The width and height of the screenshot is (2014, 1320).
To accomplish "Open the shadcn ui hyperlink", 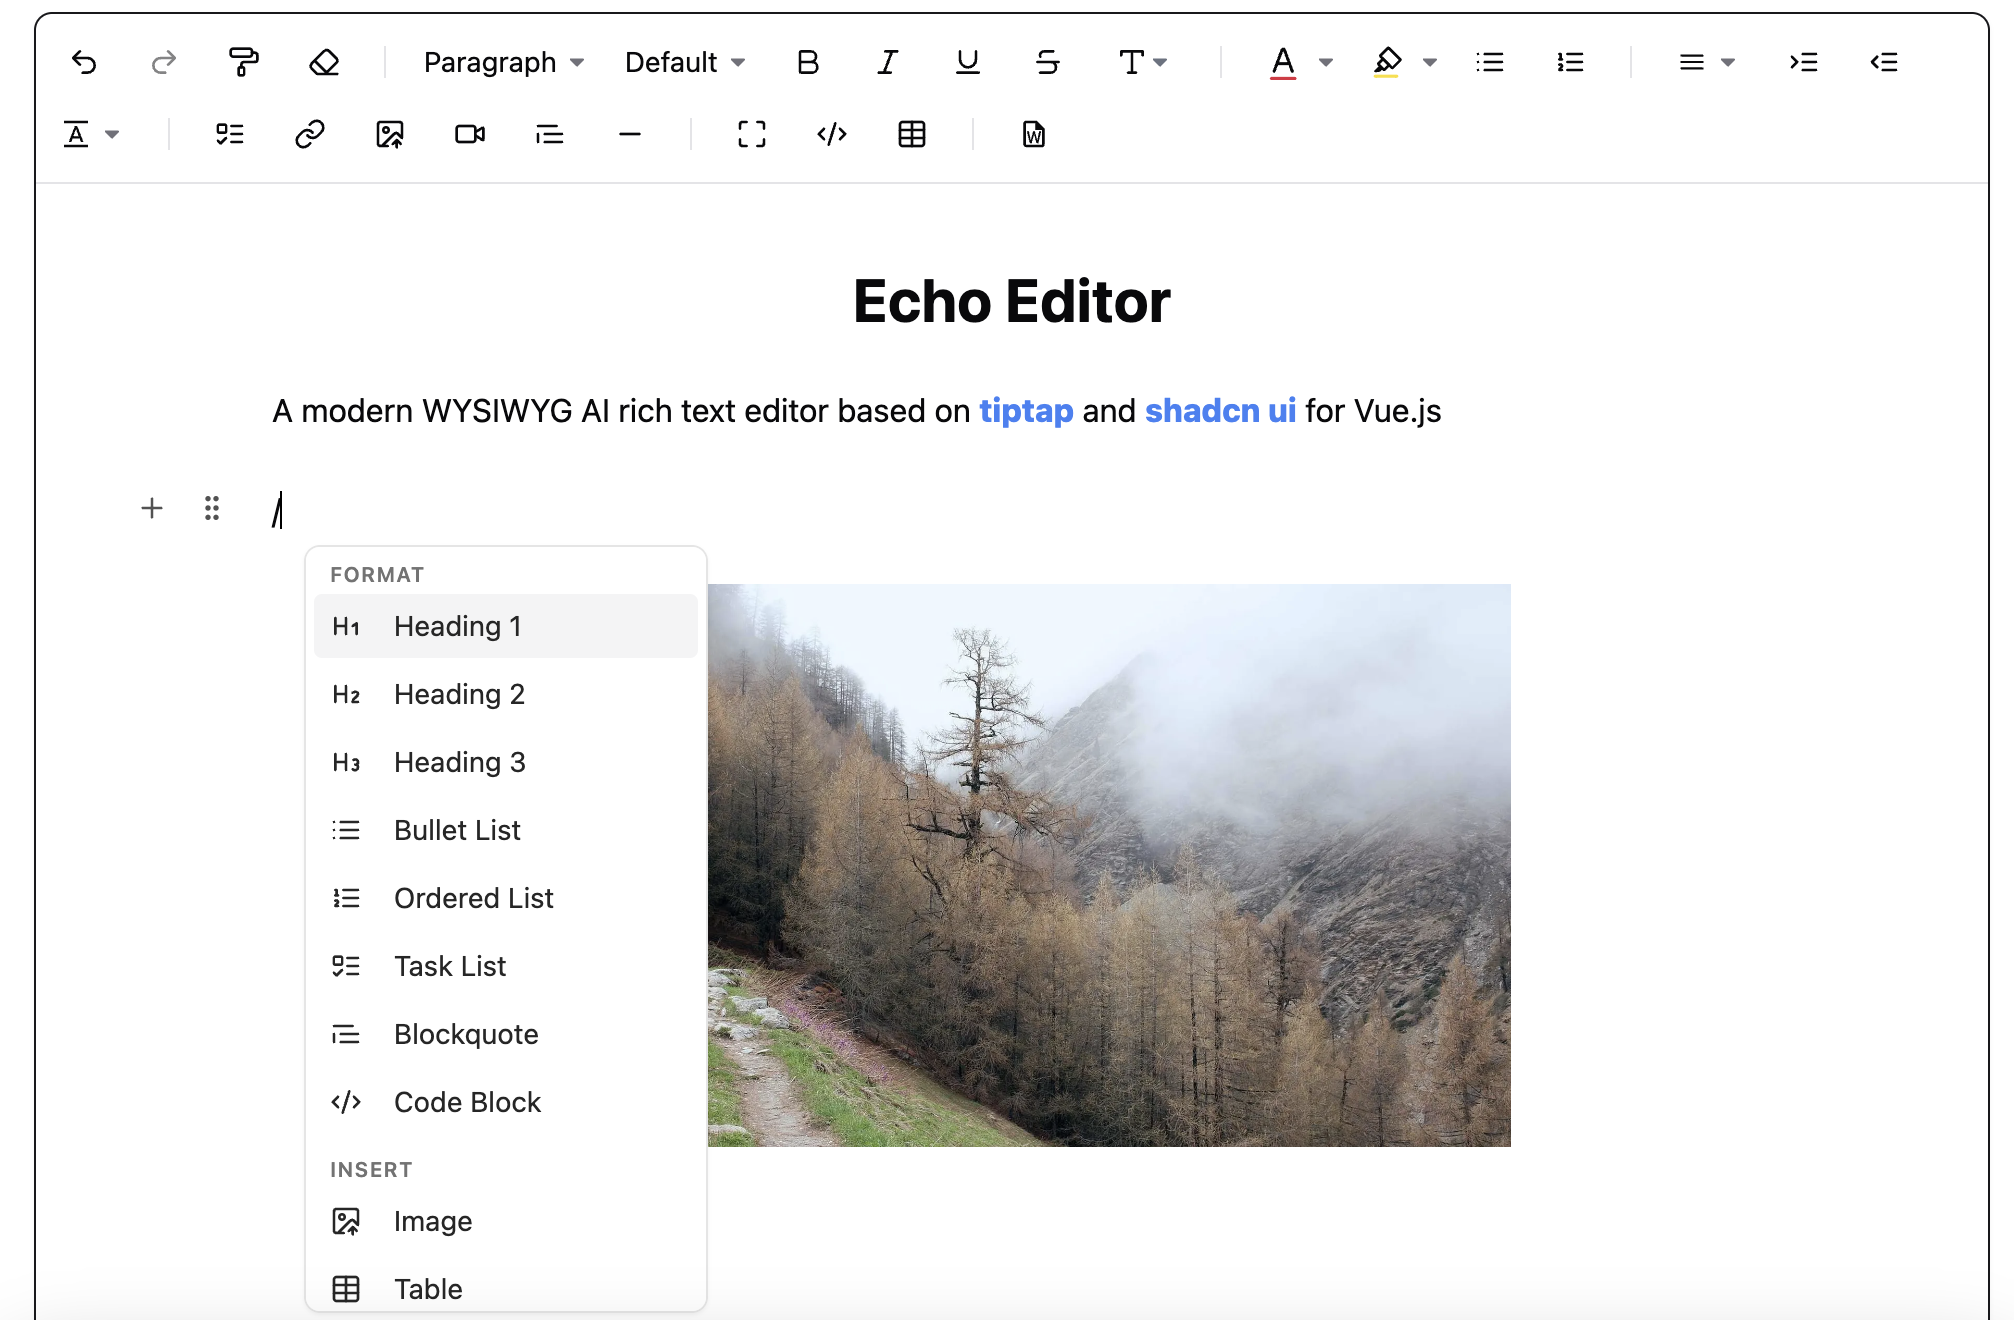I will click(1220, 411).
